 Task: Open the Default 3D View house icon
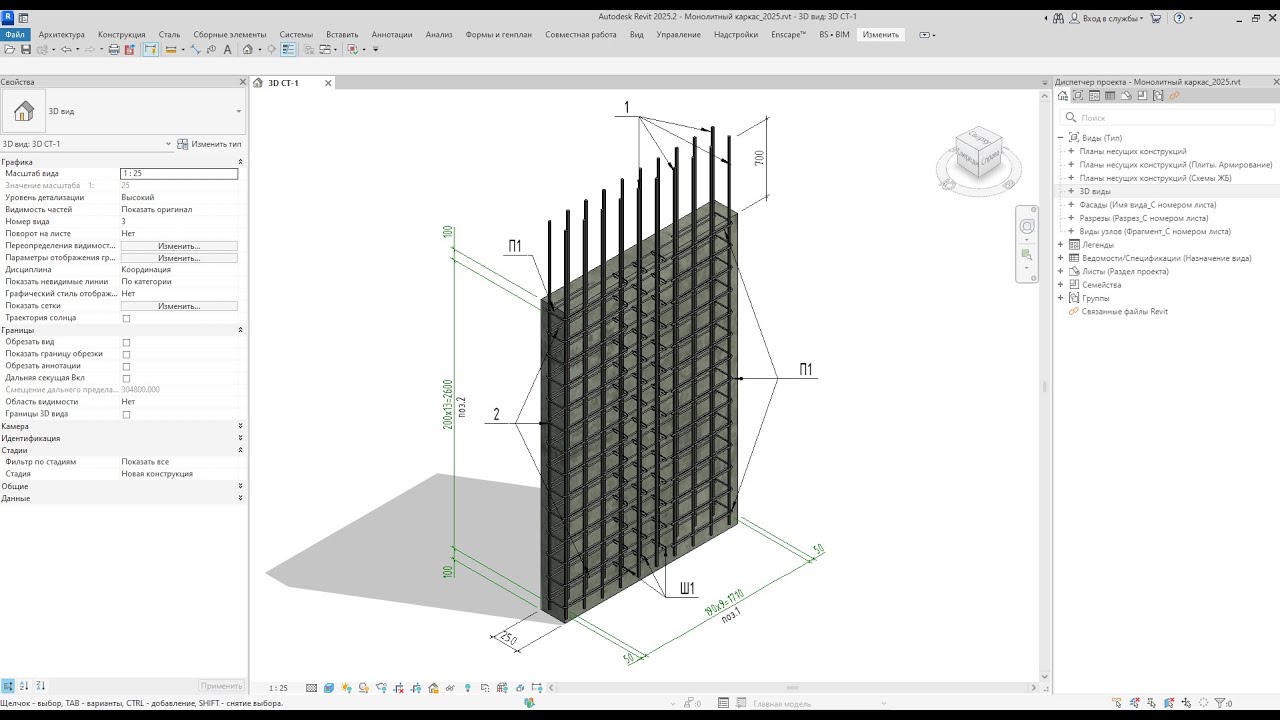pyautogui.click(x=247, y=49)
